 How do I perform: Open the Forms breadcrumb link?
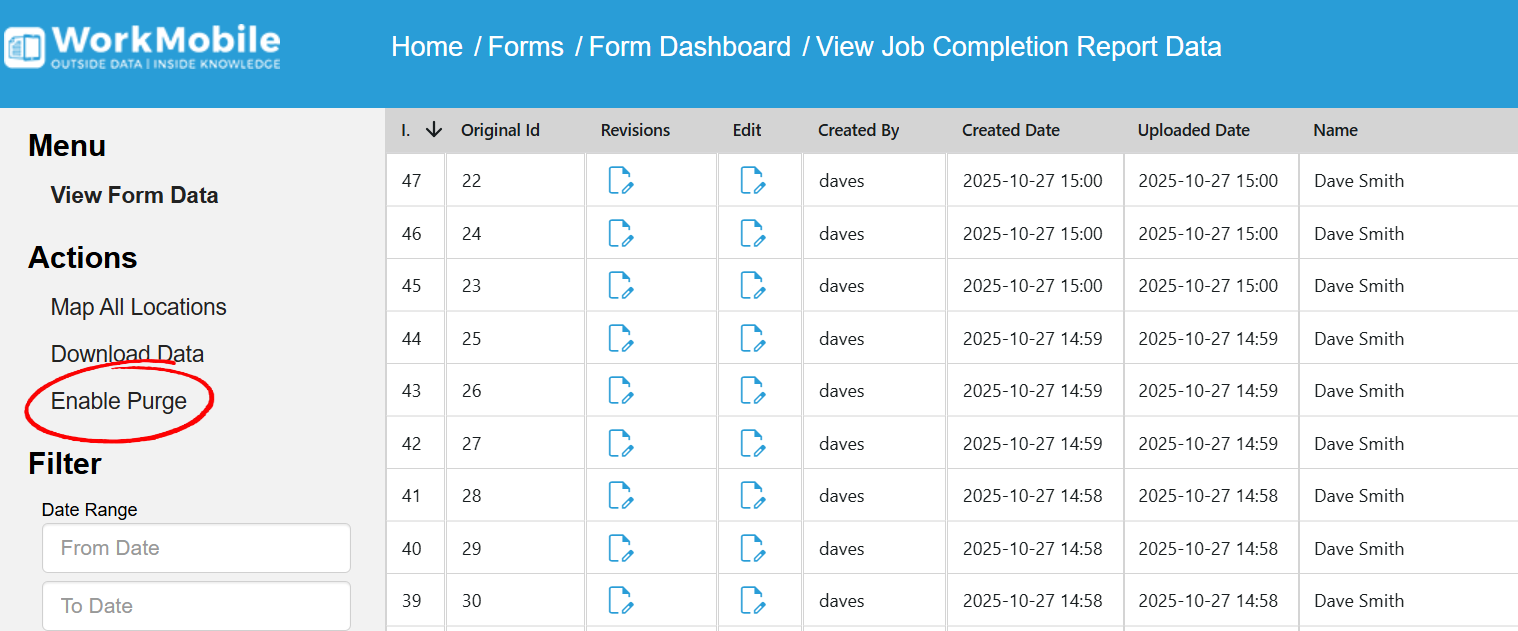[526, 47]
